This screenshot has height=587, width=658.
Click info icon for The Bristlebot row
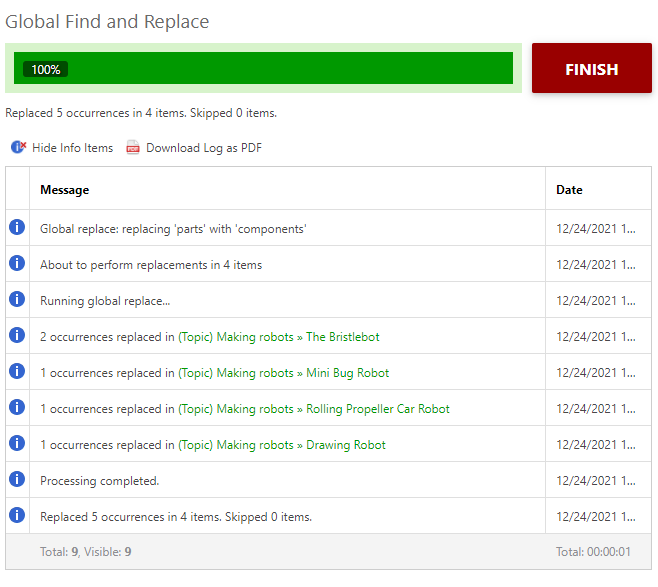coord(17,335)
